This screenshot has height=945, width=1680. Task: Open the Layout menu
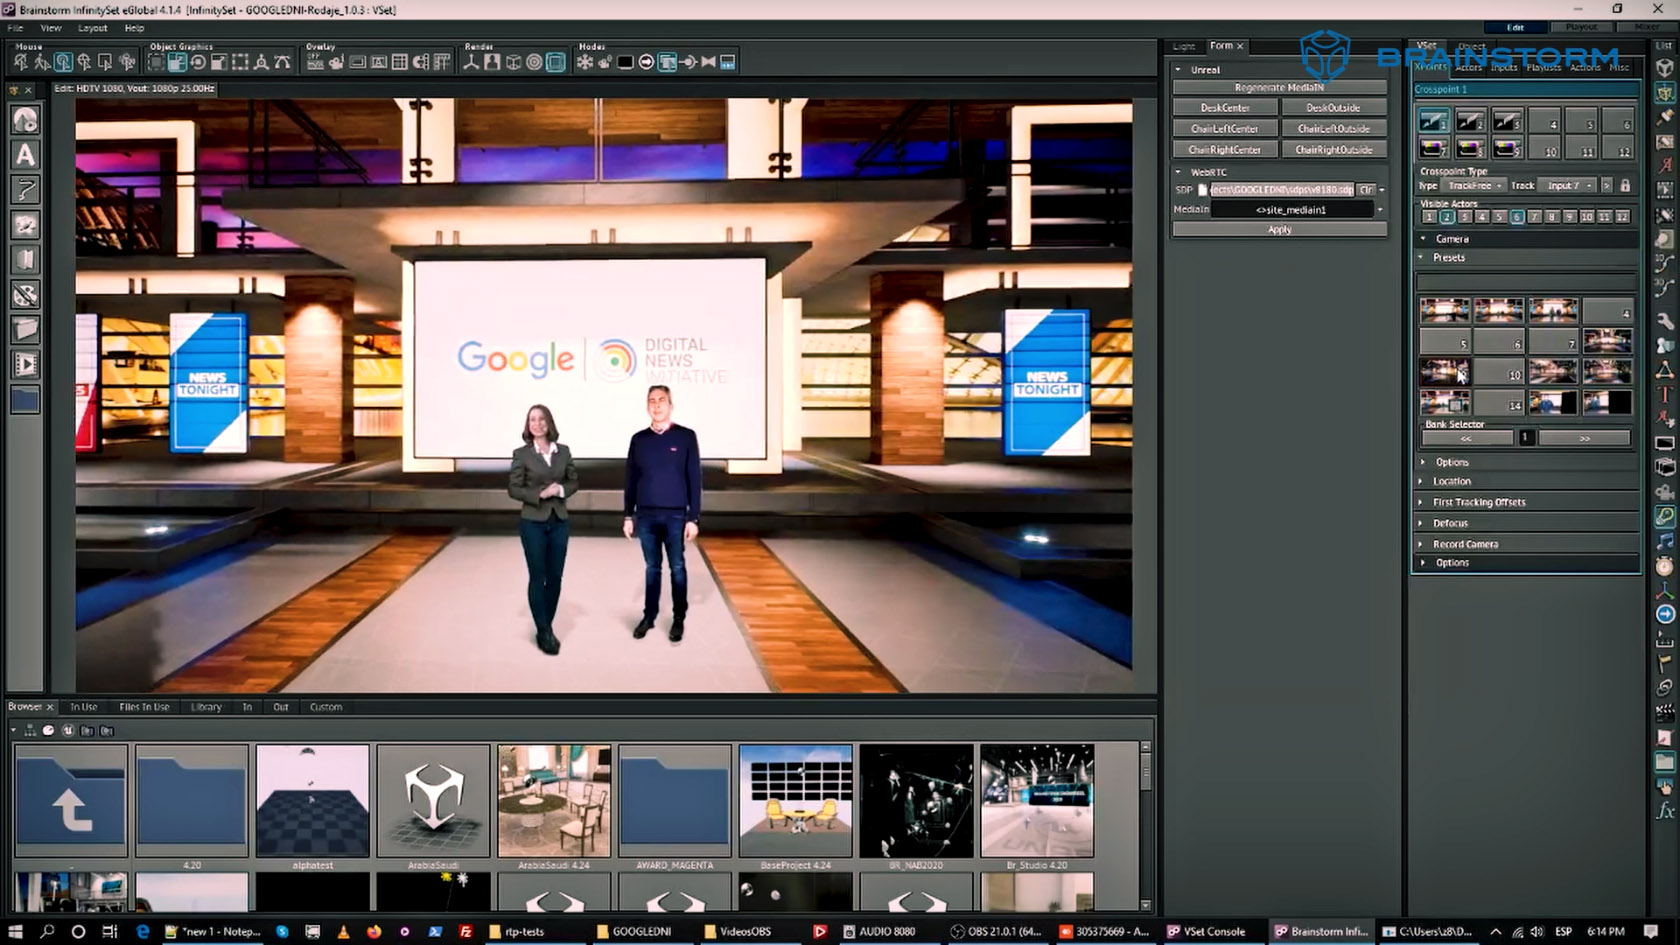92,28
